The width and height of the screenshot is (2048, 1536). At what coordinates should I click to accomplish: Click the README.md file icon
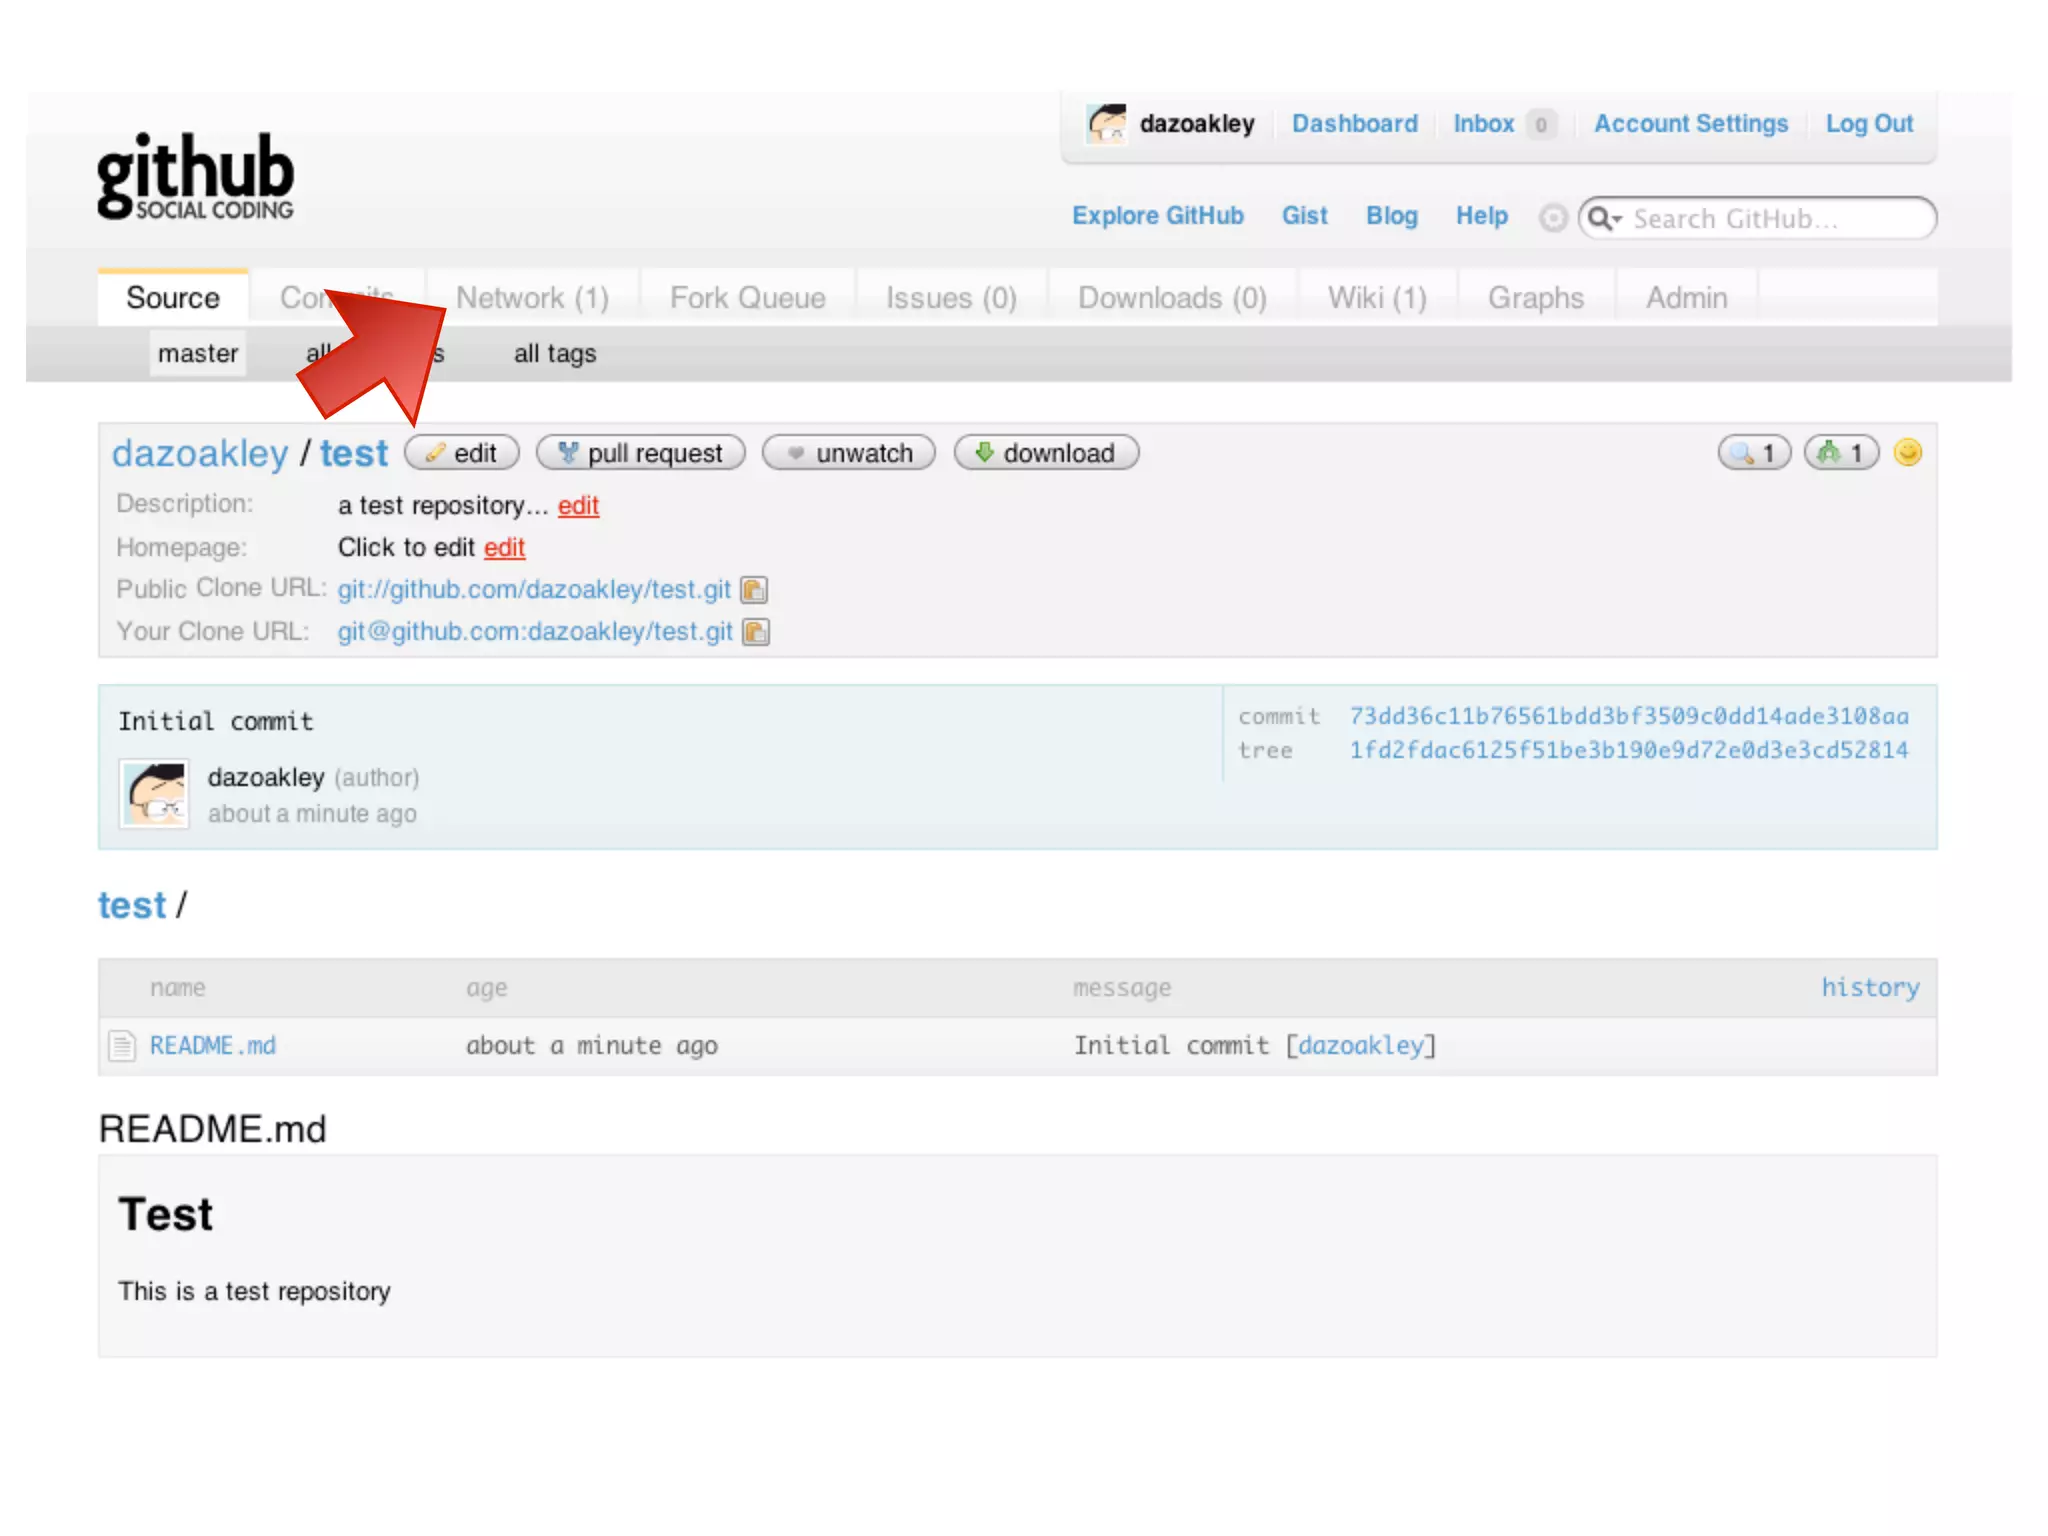coord(122,1046)
